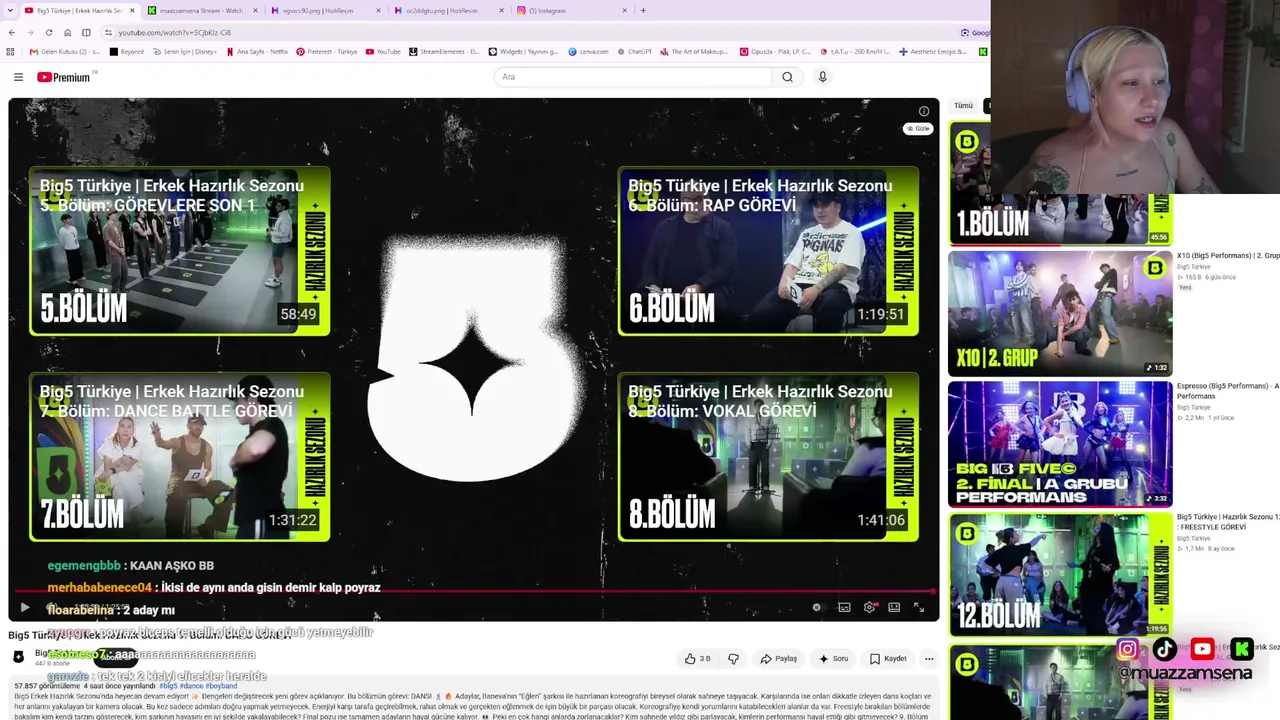
Task: Open StreamElements bookmark
Action: click(x=444, y=51)
